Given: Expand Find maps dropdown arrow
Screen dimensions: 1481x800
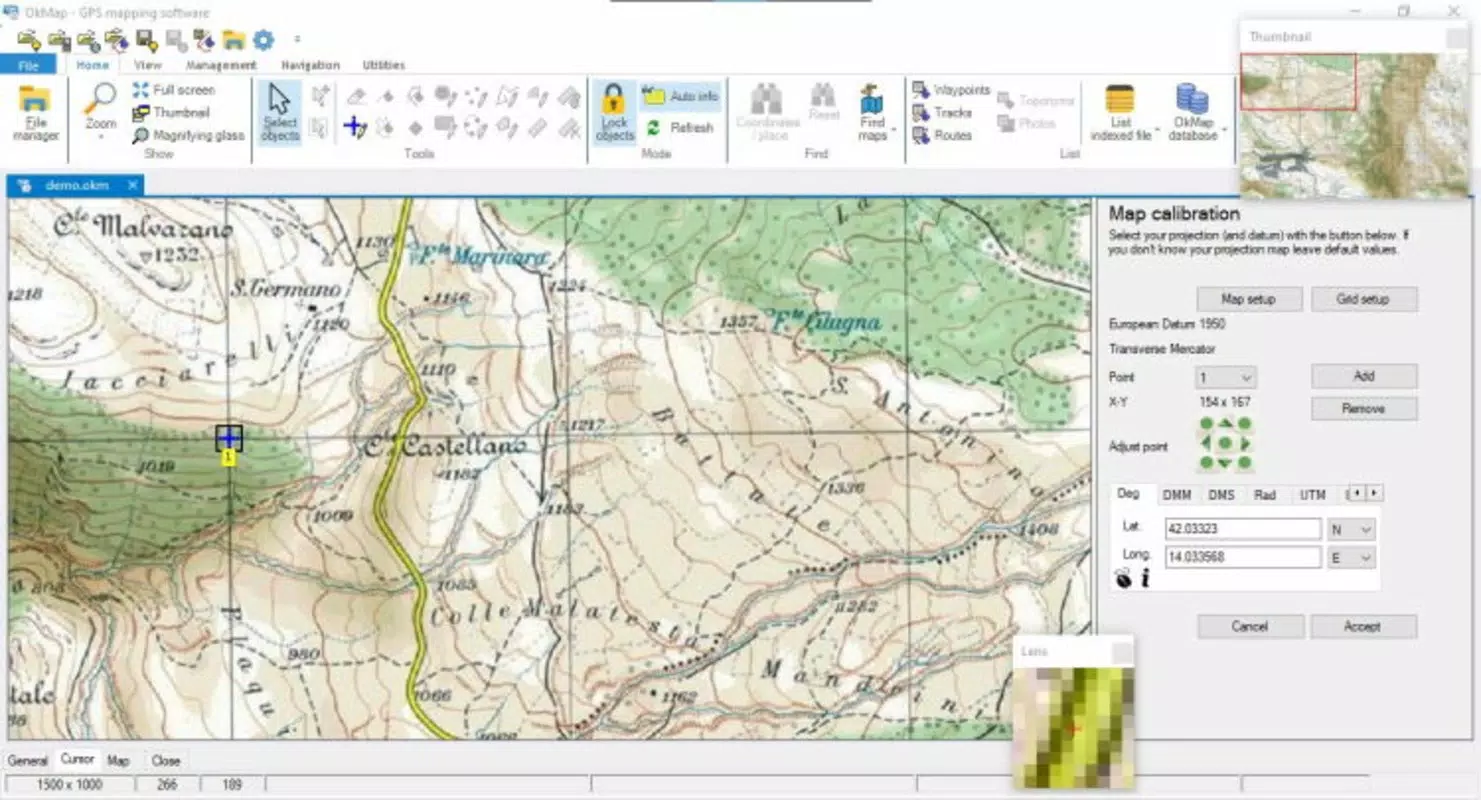Looking at the screenshot, I should (893, 130).
